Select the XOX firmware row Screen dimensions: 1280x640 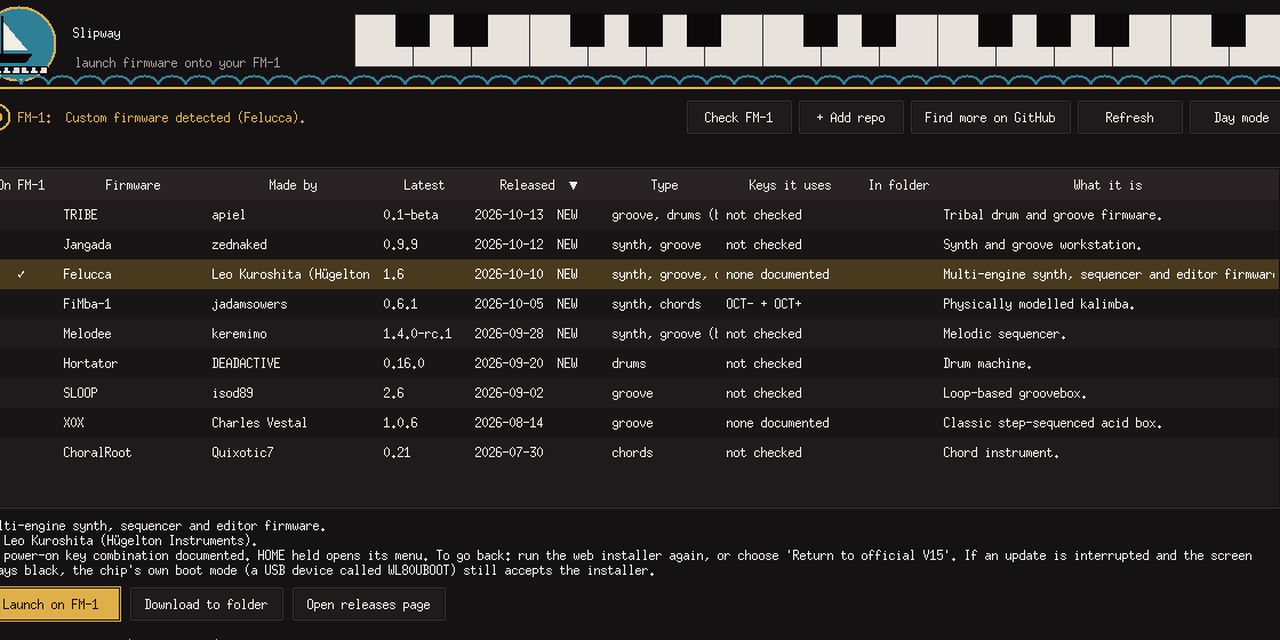click(x=640, y=423)
